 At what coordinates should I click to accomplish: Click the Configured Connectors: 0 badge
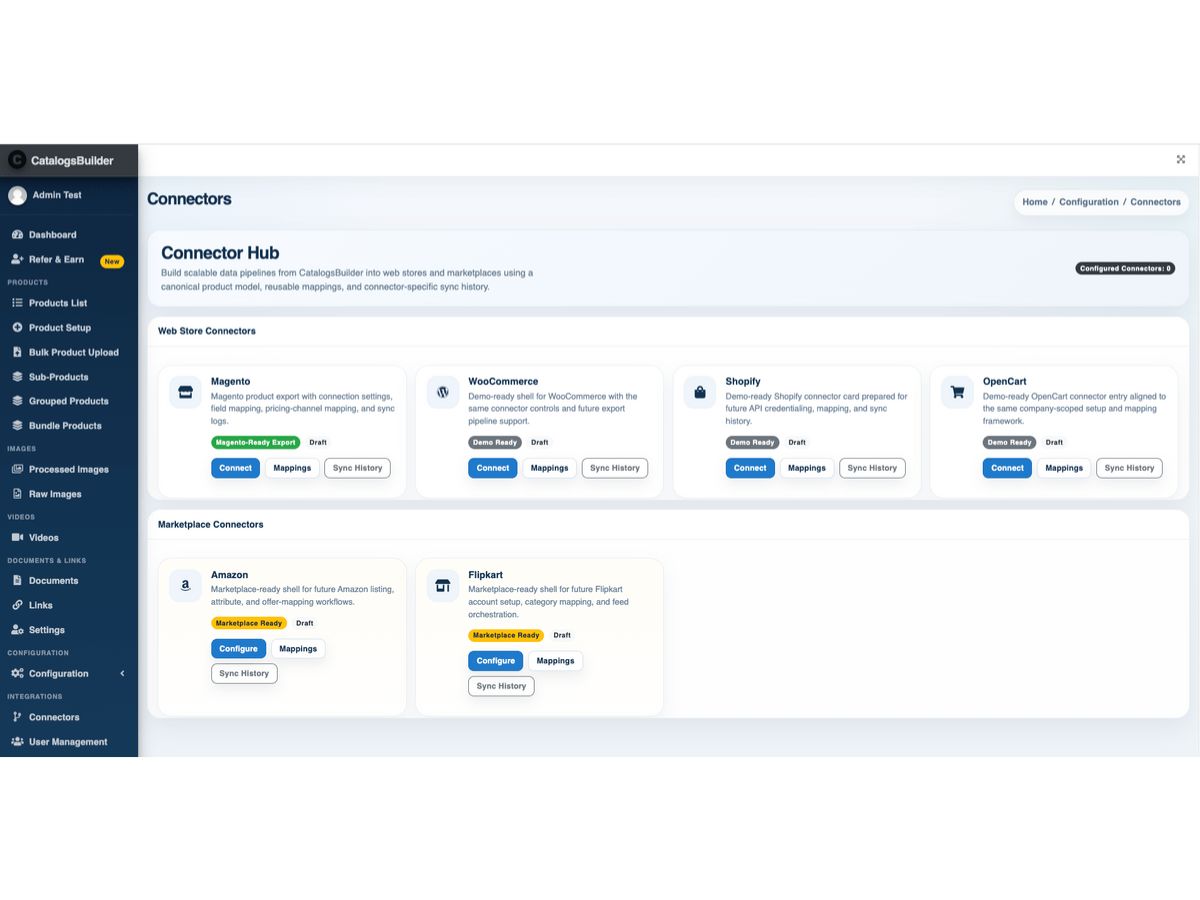(x=1125, y=268)
